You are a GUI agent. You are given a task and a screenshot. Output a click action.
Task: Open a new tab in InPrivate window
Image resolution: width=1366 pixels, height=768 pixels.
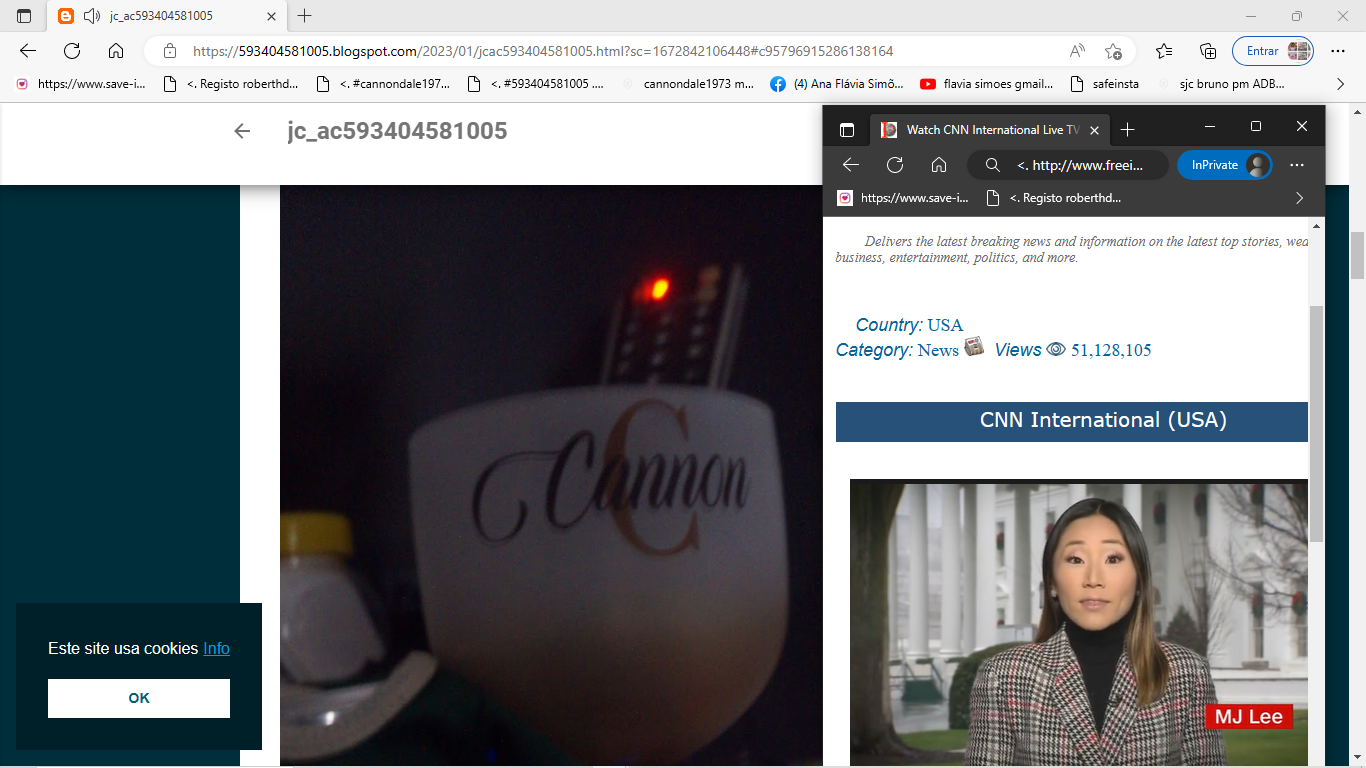click(x=1128, y=130)
